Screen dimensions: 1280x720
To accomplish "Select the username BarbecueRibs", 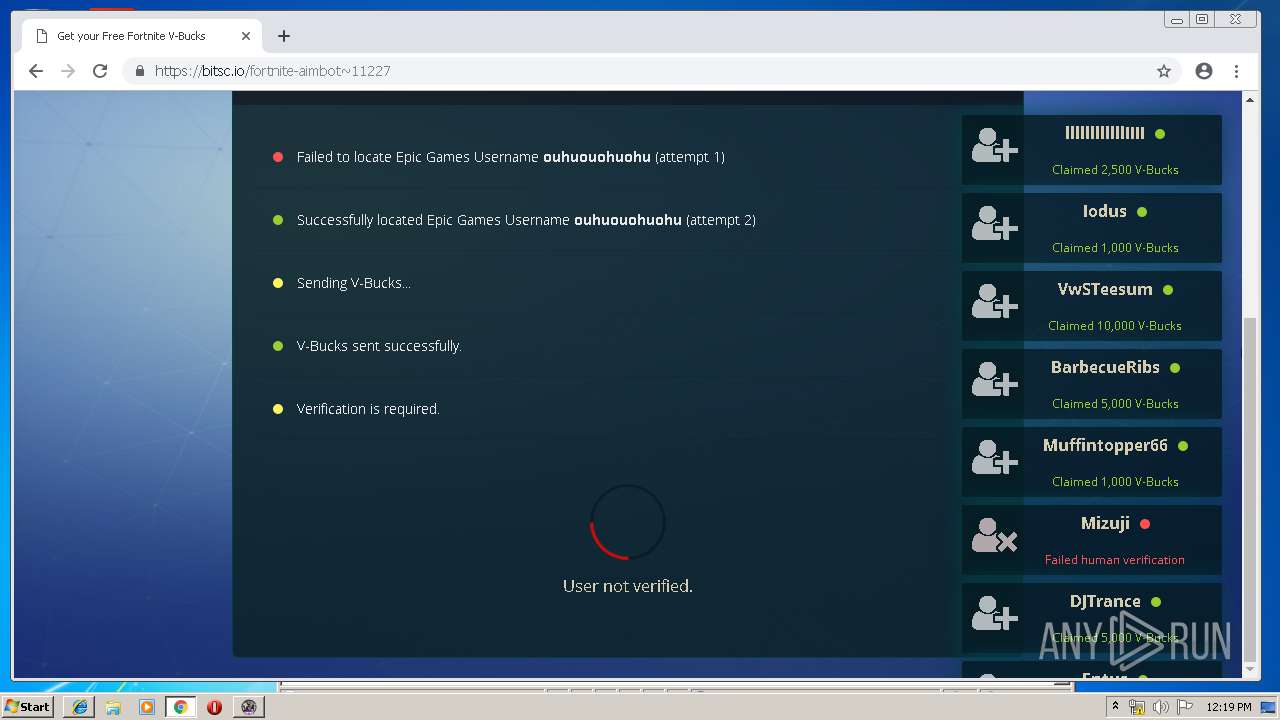I will [1105, 367].
